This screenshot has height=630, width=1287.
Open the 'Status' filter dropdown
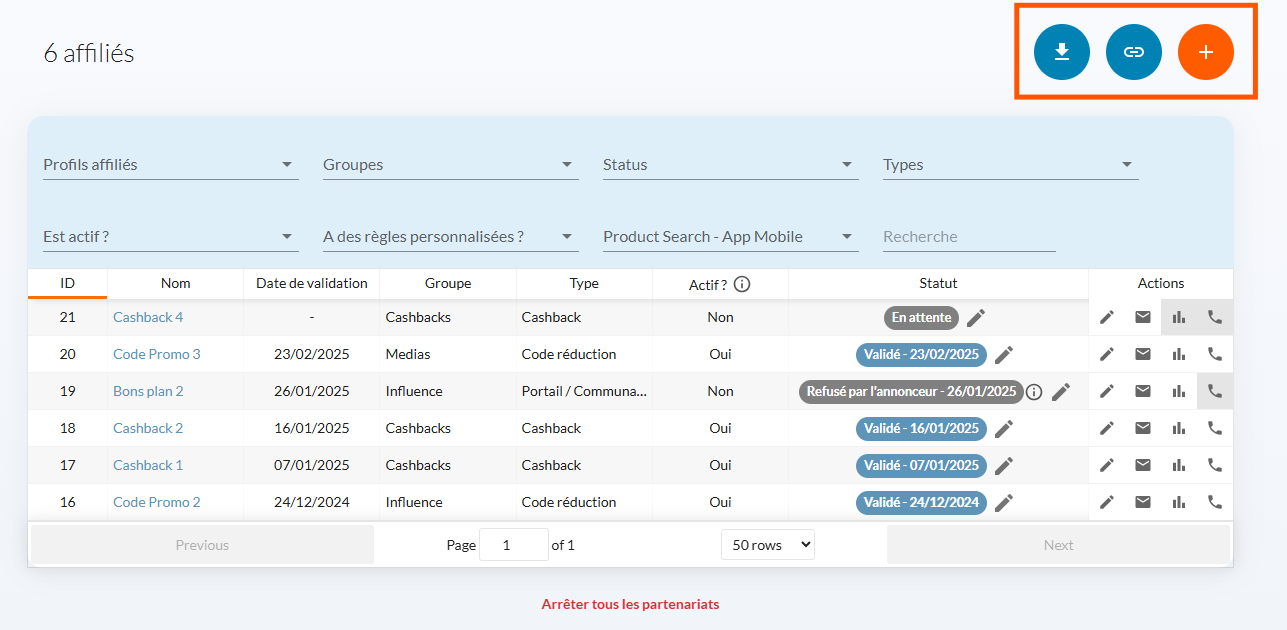(731, 165)
